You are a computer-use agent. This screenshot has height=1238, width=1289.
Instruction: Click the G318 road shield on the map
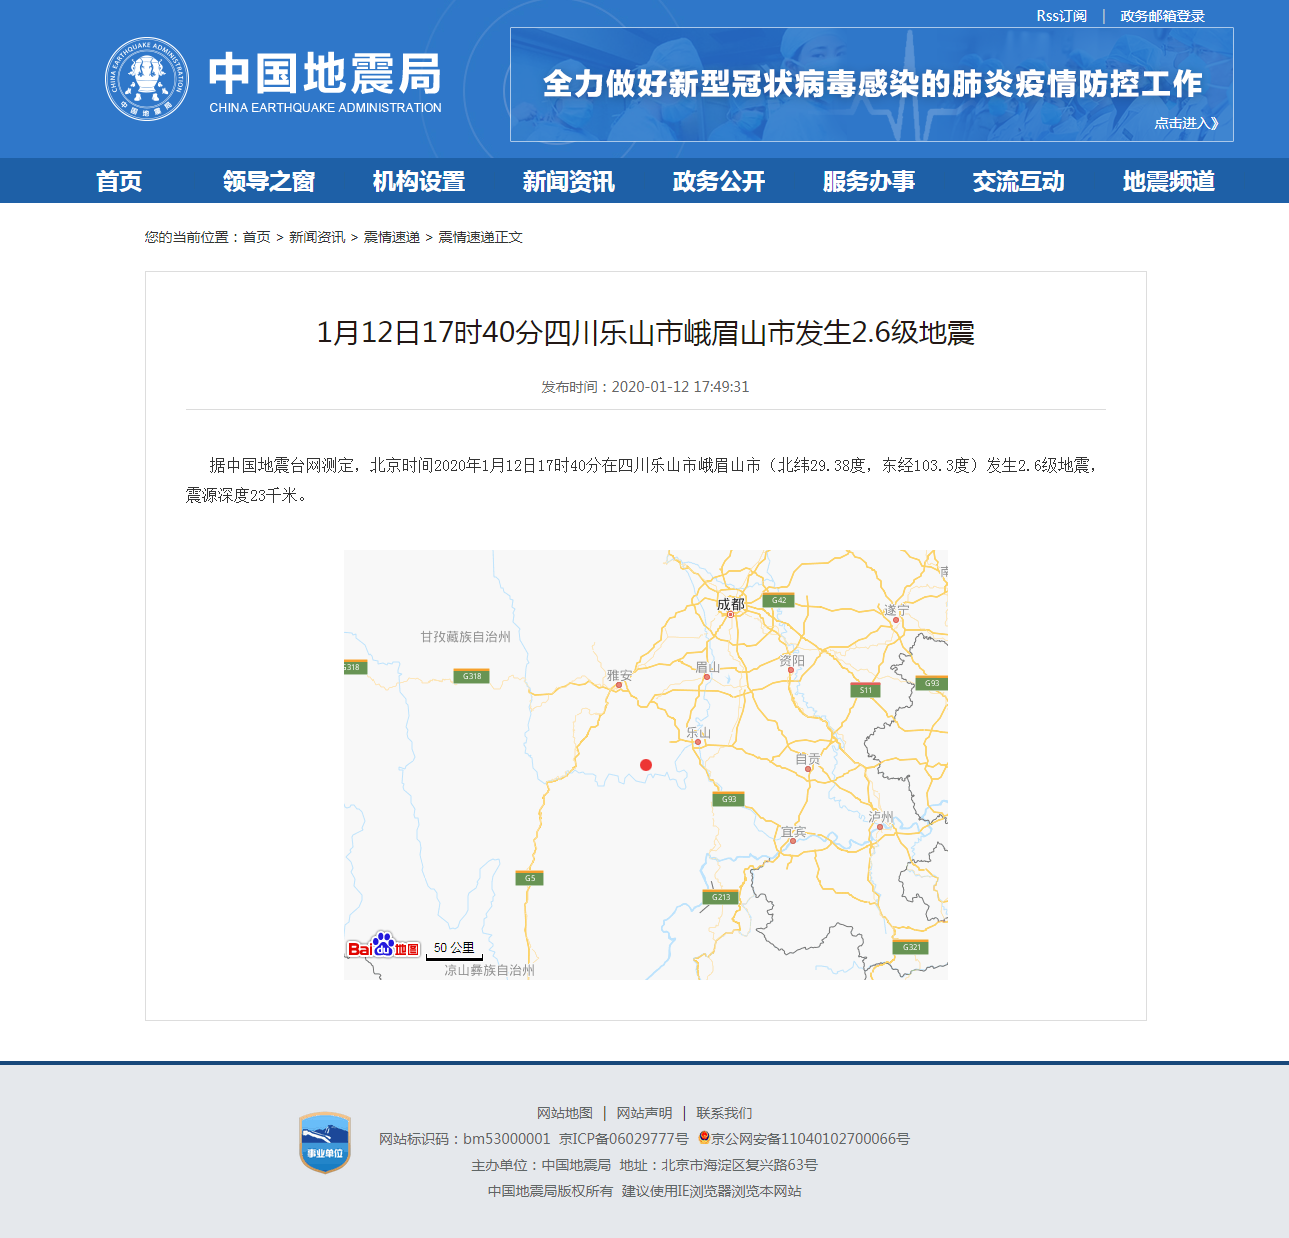470,676
